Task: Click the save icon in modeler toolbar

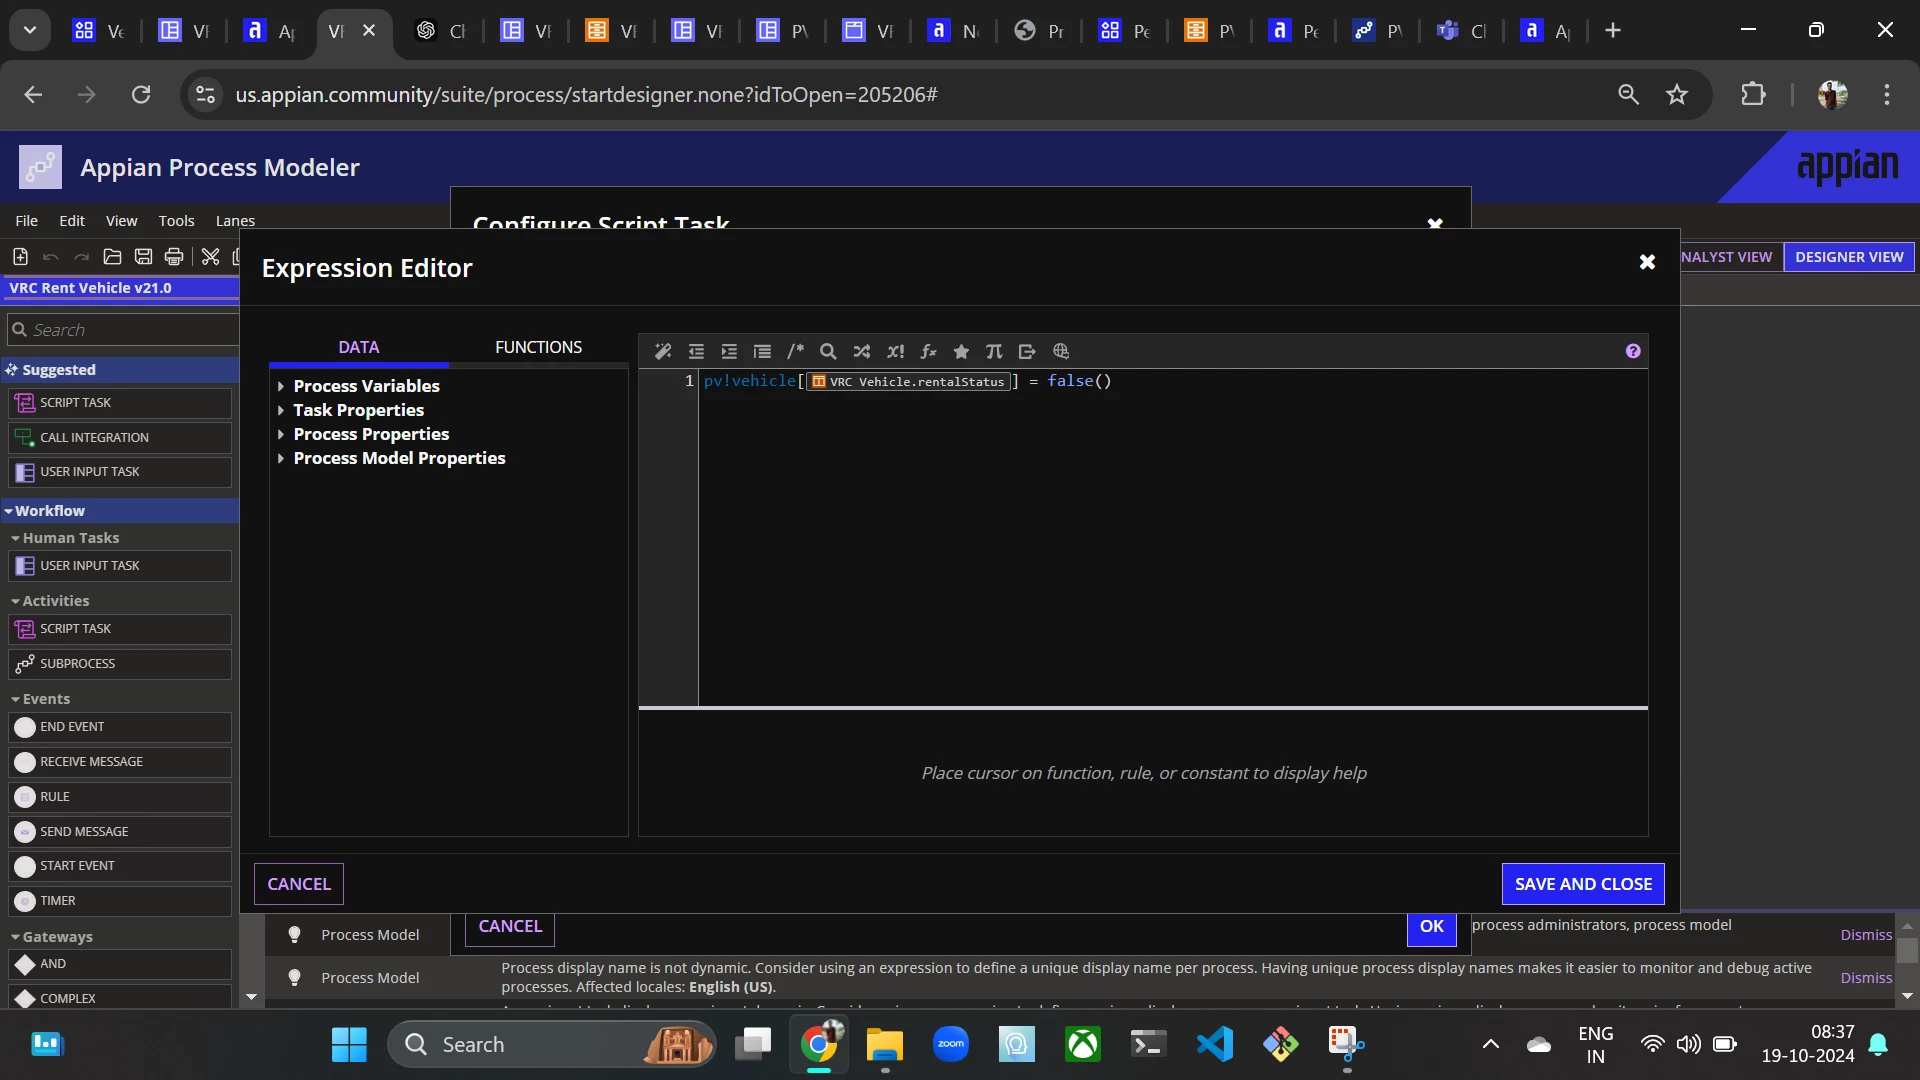Action: tap(144, 257)
